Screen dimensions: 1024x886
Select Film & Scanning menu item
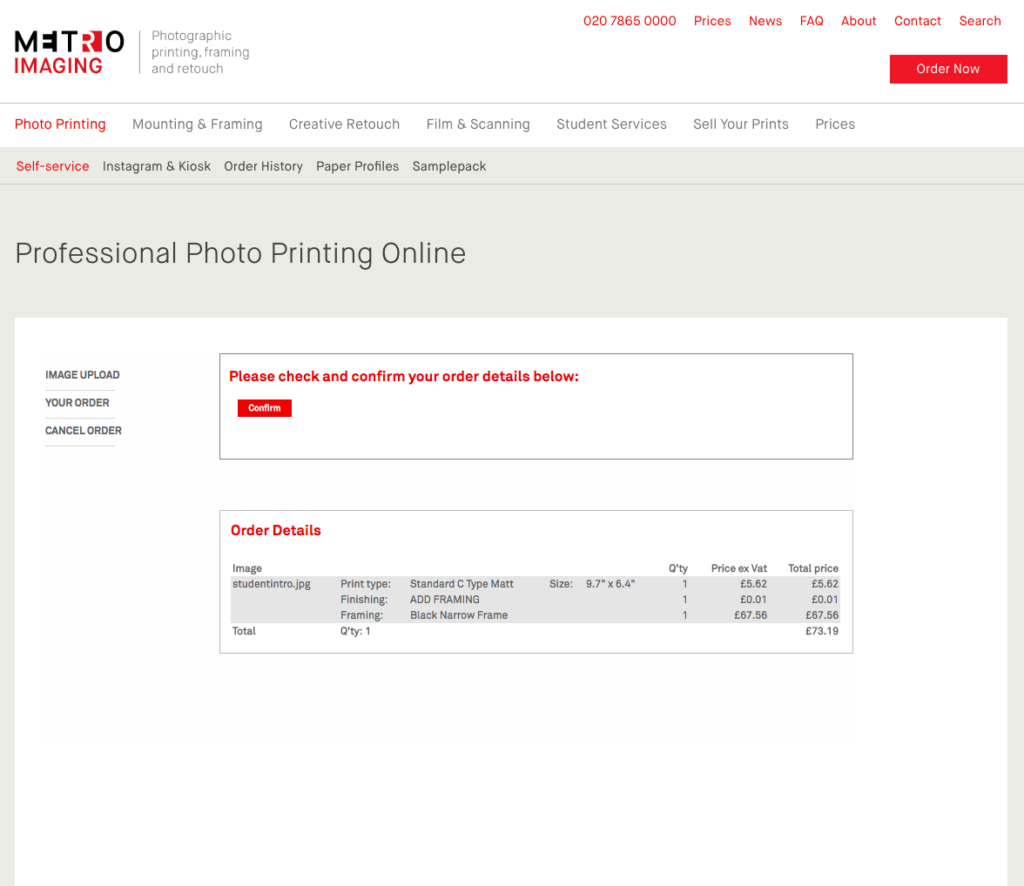(478, 124)
